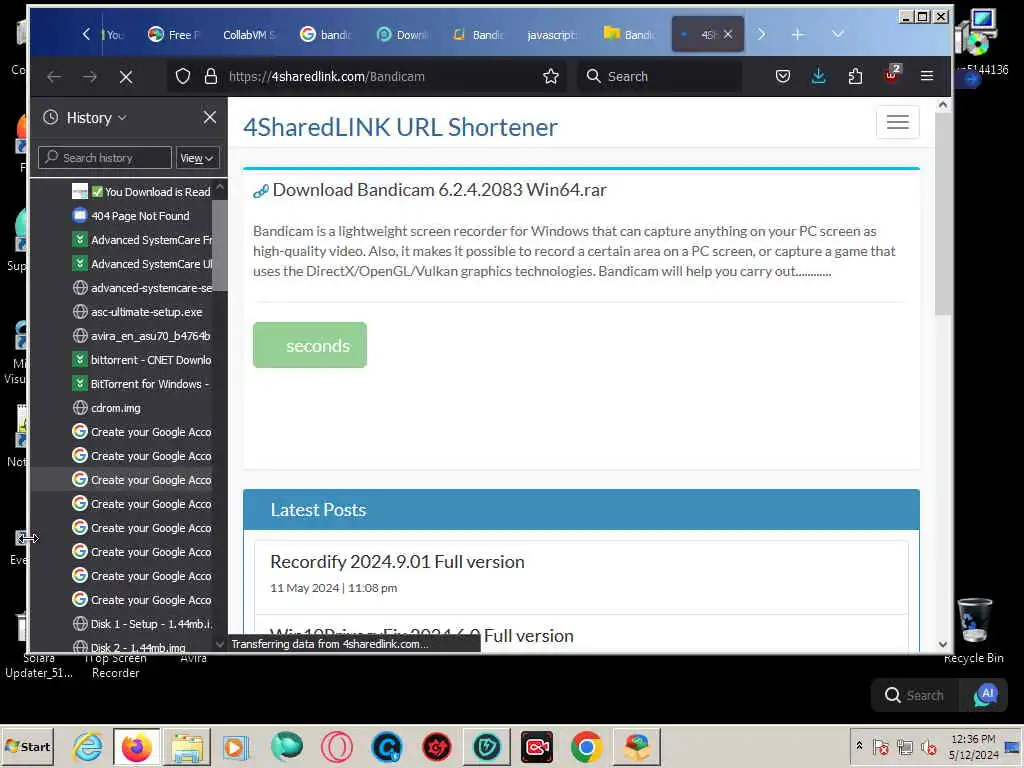Open the Windows Start menu
Viewport: 1024px width, 768px height.
pyautogui.click(x=27, y=746)
